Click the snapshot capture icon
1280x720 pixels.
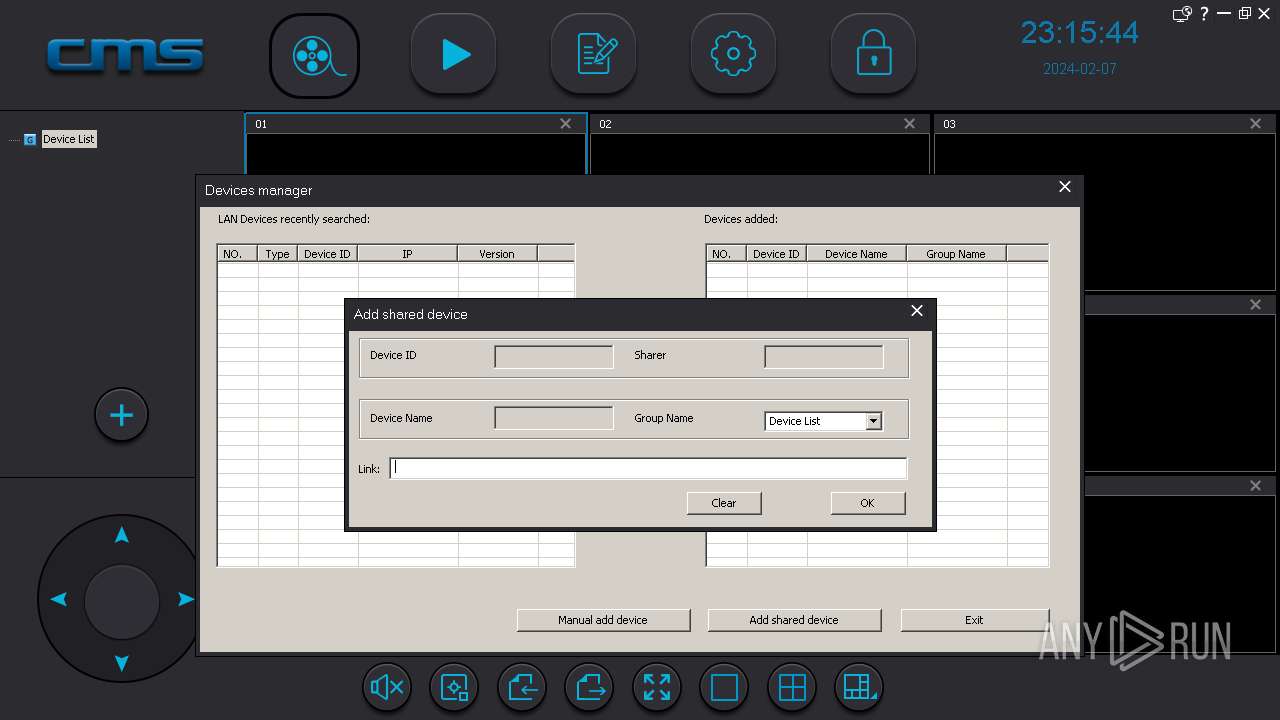454,687
